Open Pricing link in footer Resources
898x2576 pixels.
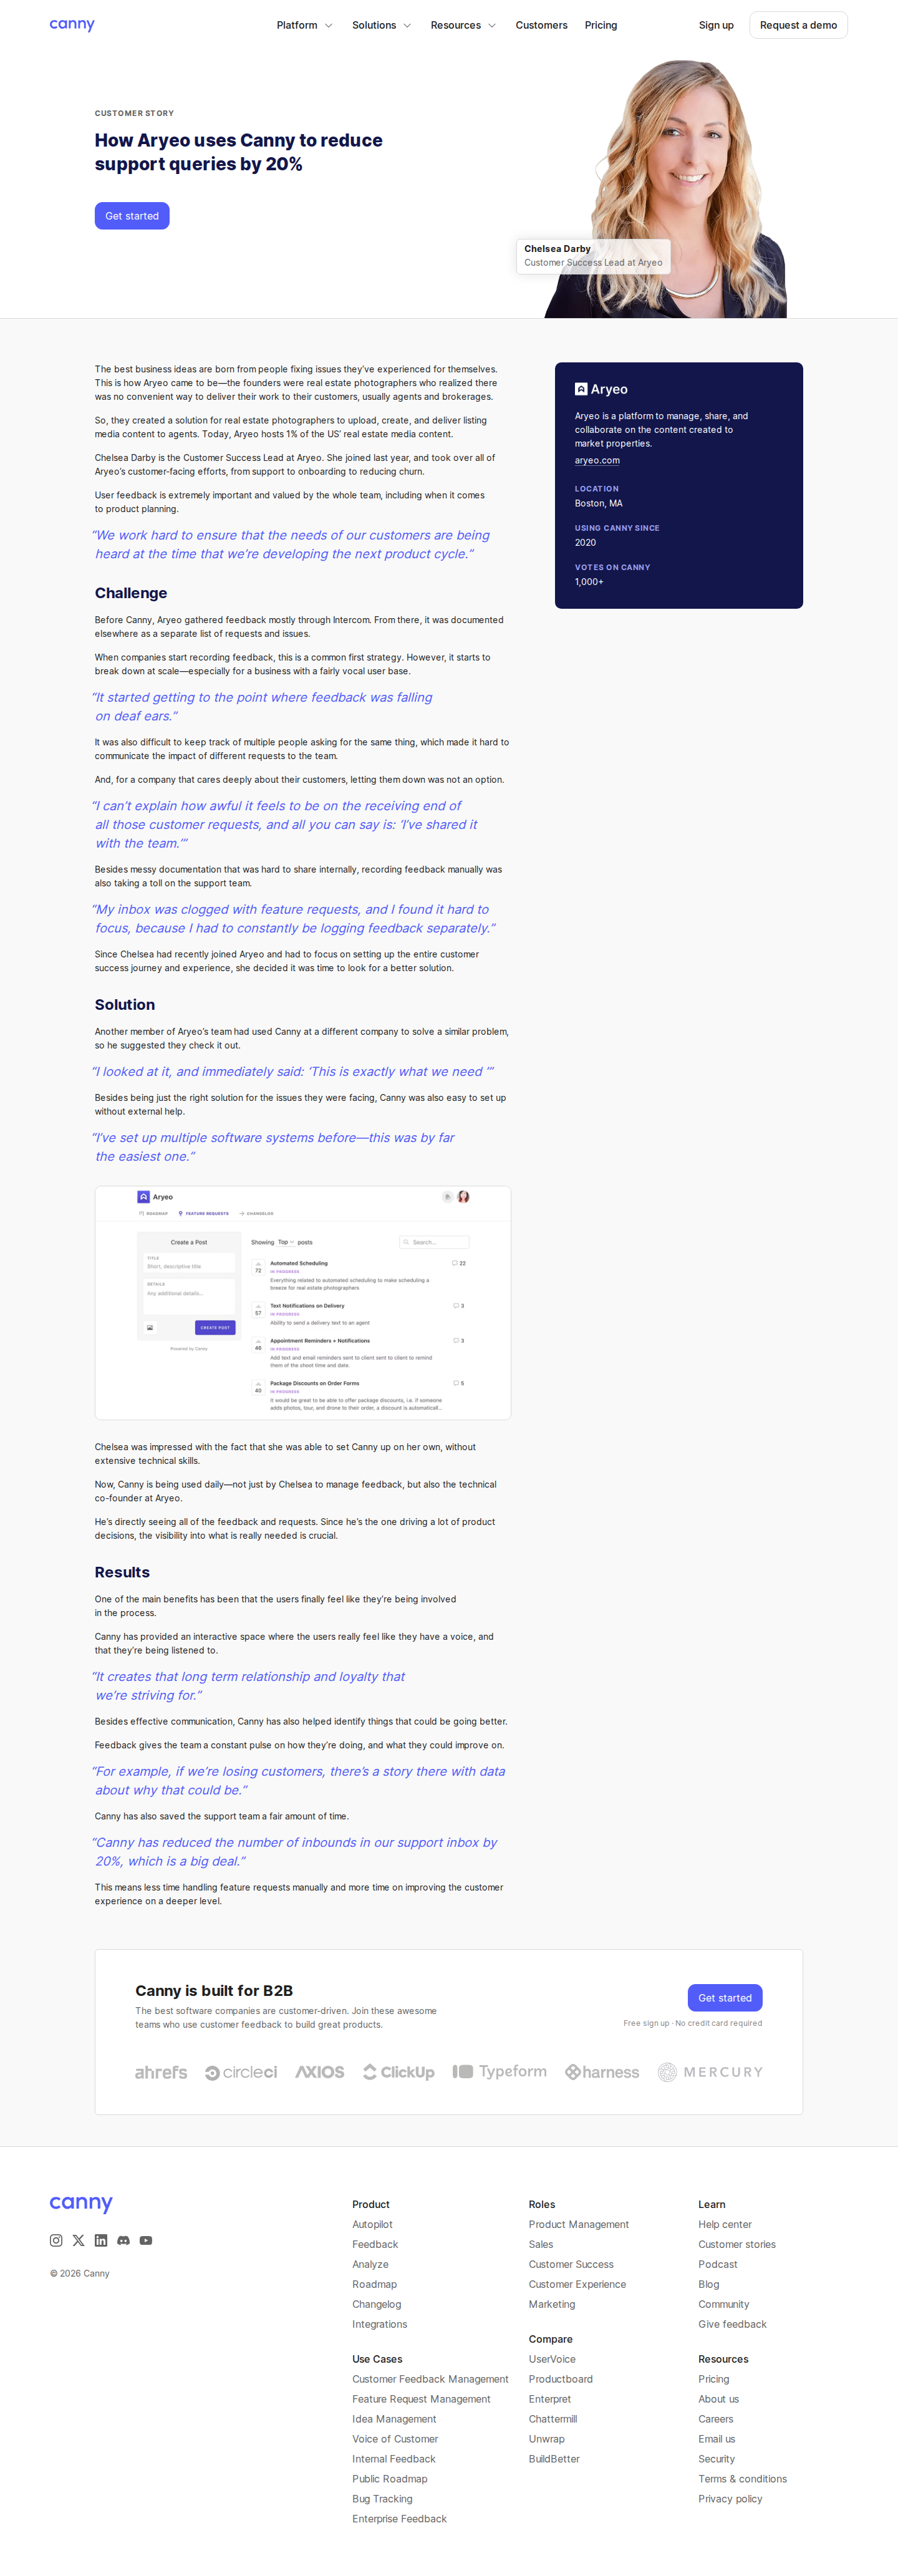[714, 2379]
